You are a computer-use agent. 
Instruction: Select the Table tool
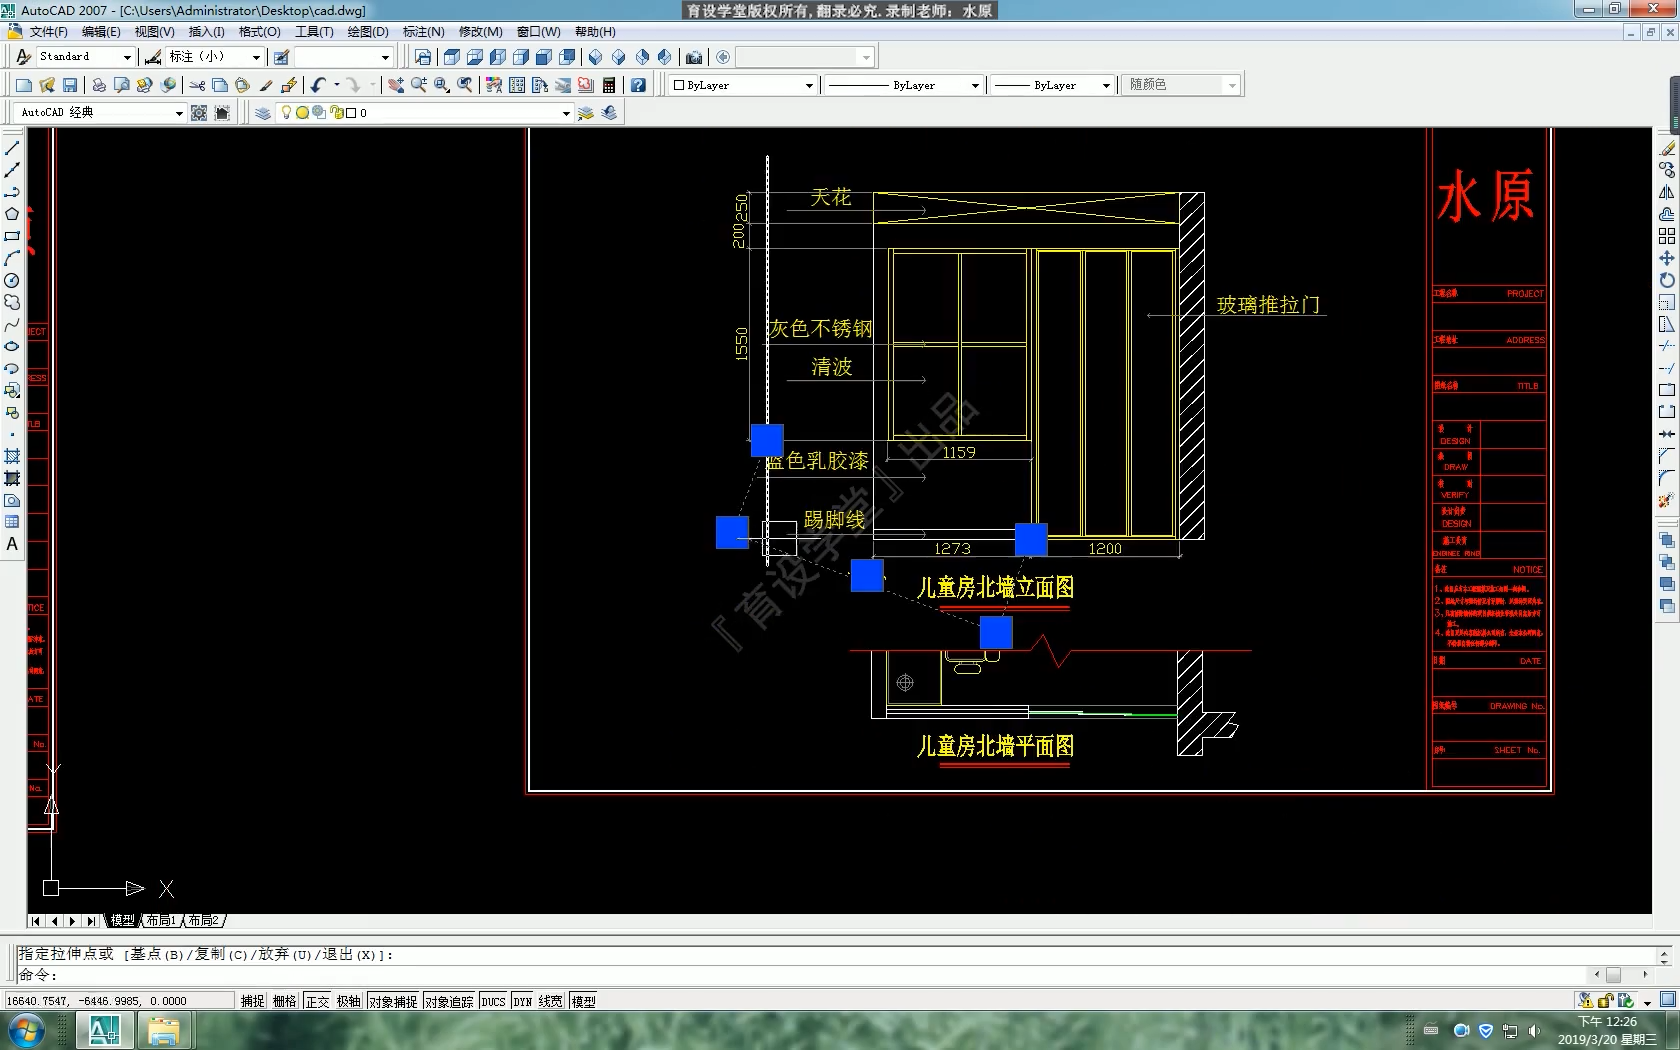click(12, 522)
